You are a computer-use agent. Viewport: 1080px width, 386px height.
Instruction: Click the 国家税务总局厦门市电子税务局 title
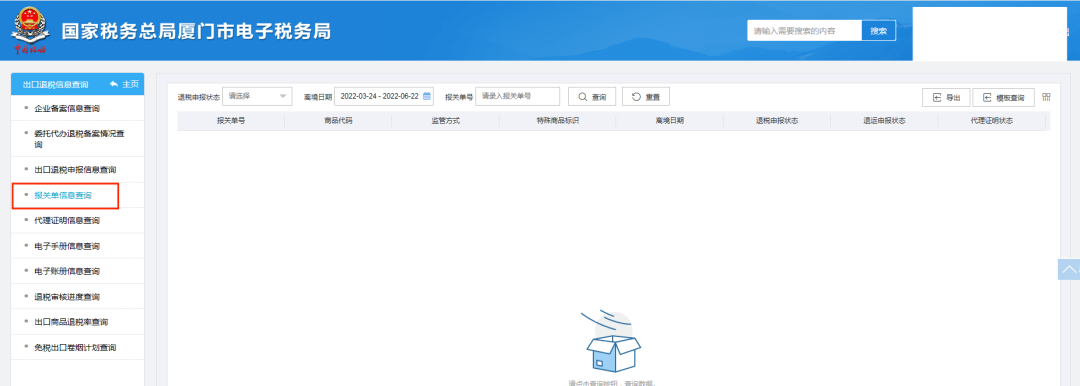[196, 31]
